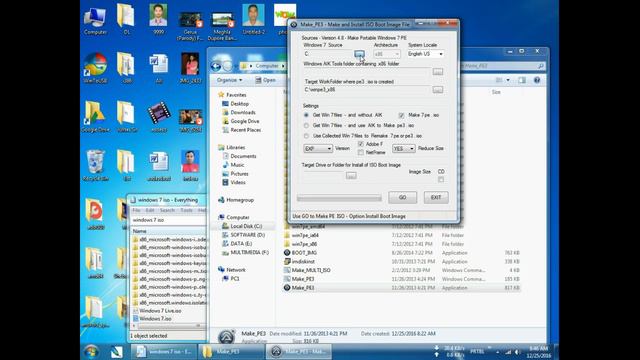The image size is (640, 360).
Task: Click the GO button
Action: click(x=402, y=198)
